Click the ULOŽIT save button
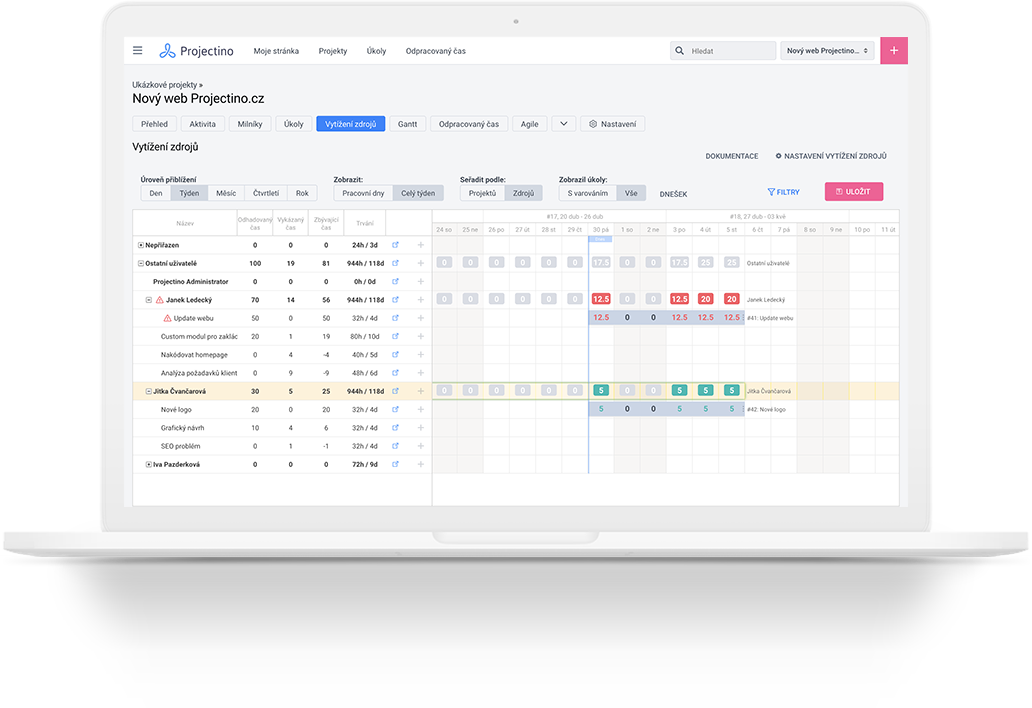 point(854,191)
